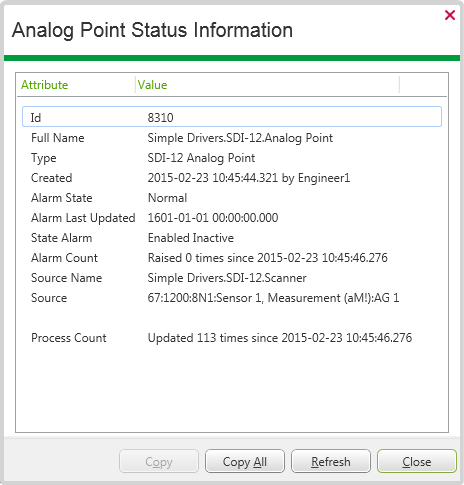Select the Created row
Screen dimensions: 464x485
232,178
